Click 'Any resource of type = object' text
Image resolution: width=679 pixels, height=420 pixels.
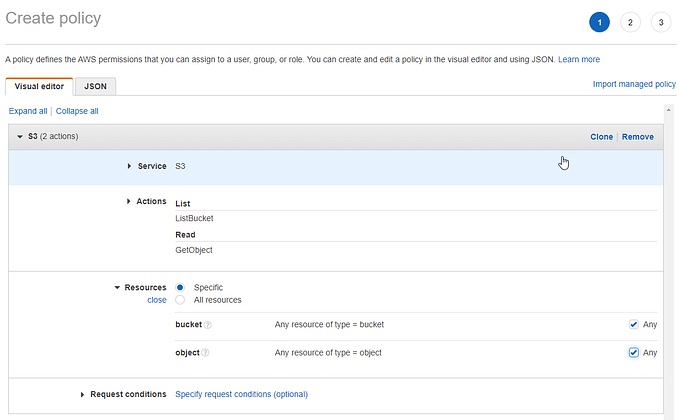(x=328, y=352)
